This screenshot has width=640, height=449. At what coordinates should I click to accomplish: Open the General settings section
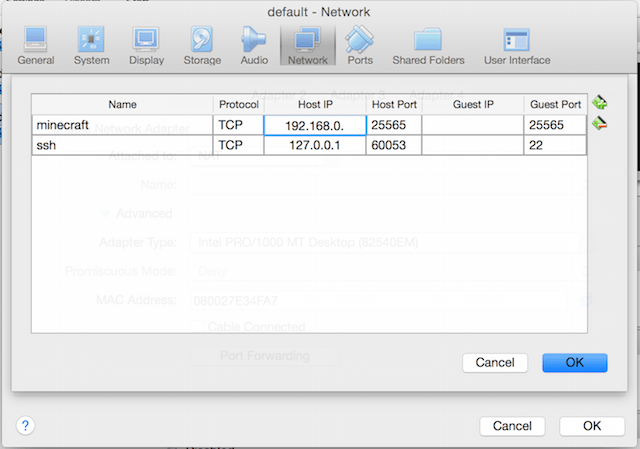pos(36,46)
